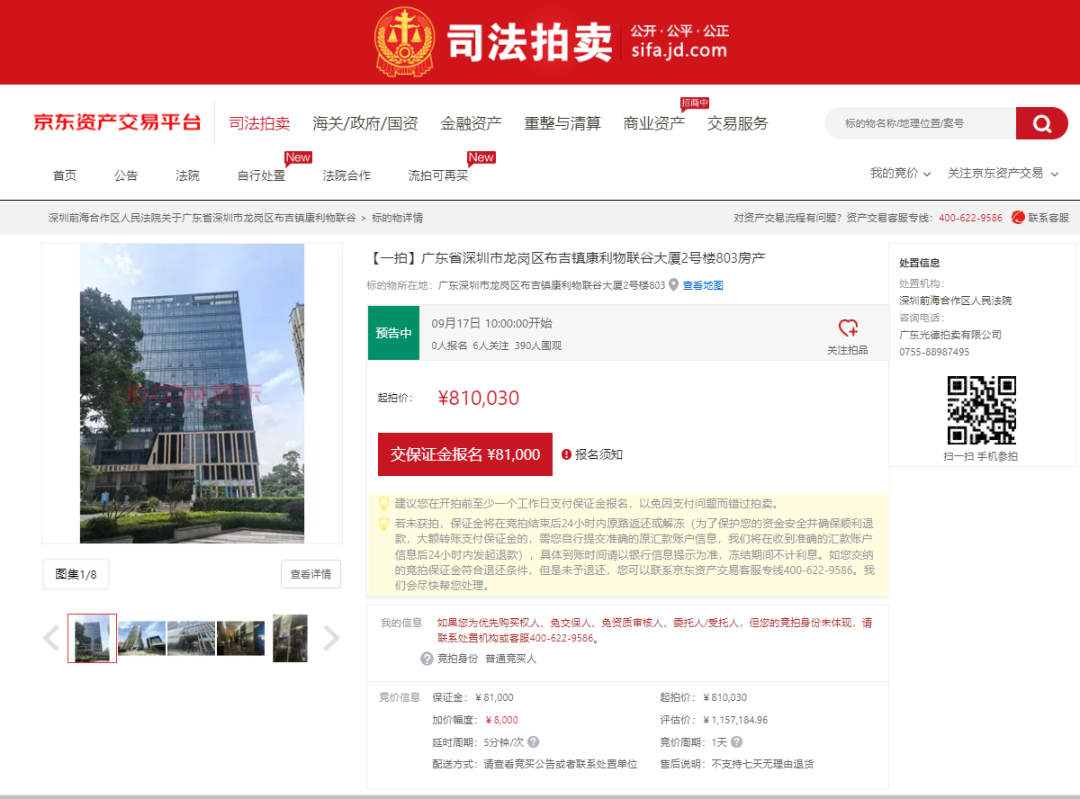Click 09月17日 10:00:00开始 text
This screenshot has height=799, width=1080.
click(492, 323)
